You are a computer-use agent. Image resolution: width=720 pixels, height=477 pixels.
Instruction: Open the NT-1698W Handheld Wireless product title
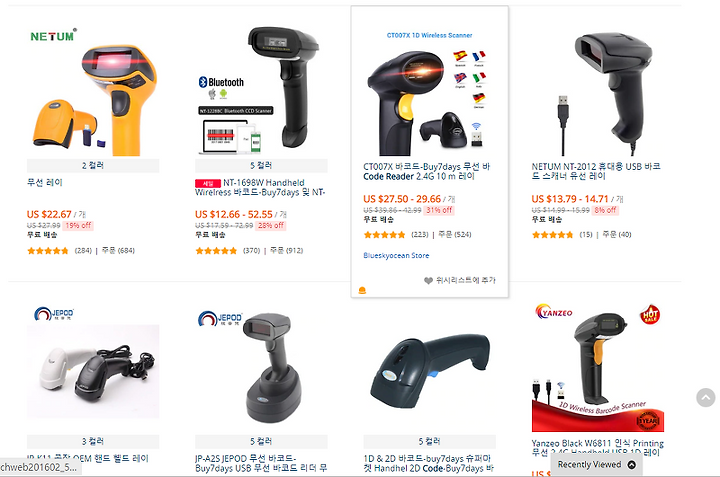(260, 187)
